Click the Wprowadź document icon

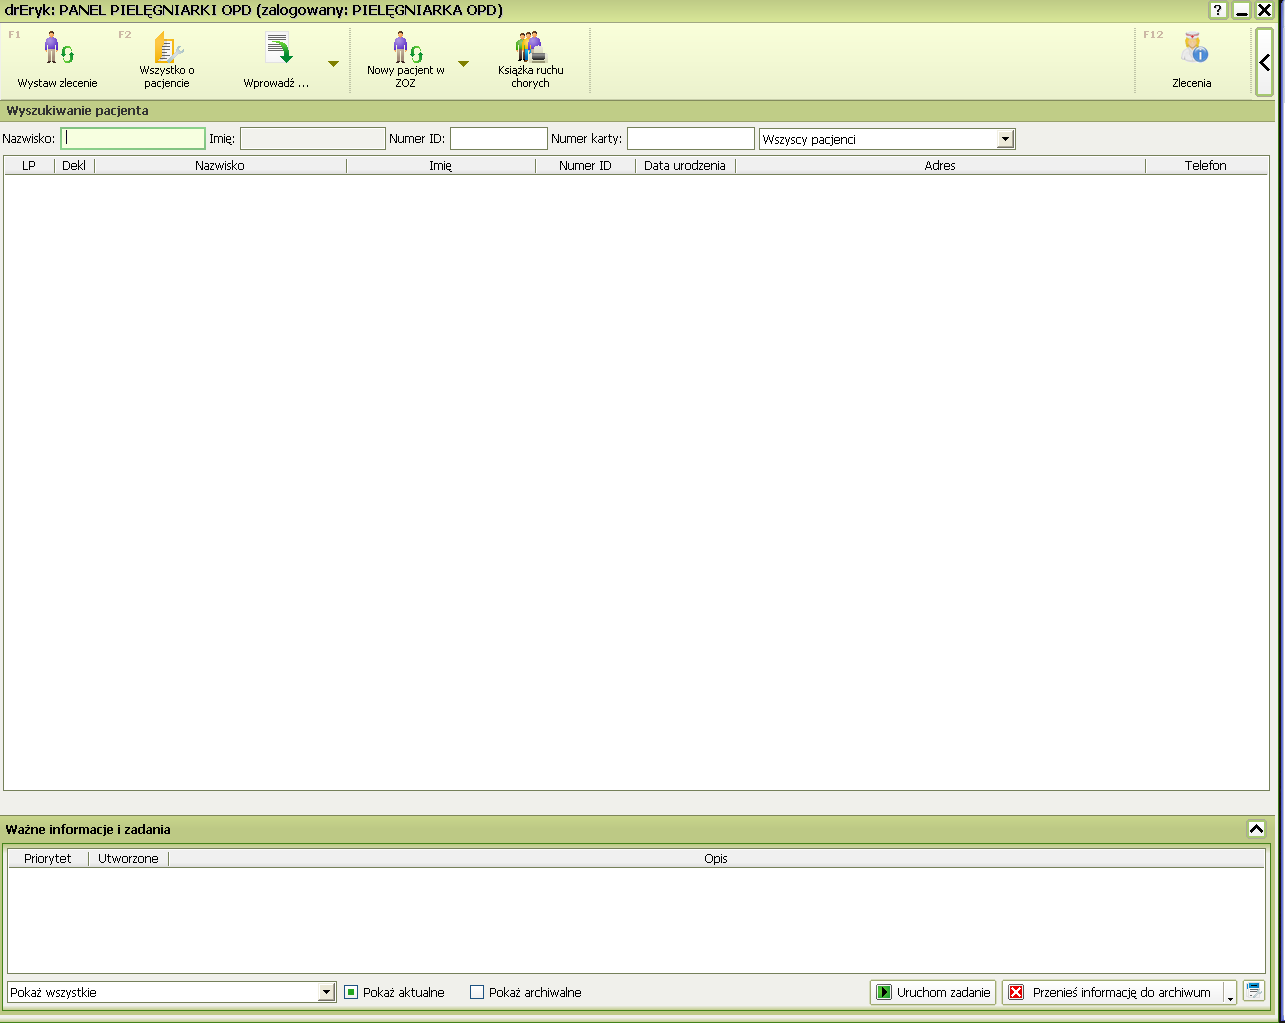(x=278, y=49)
